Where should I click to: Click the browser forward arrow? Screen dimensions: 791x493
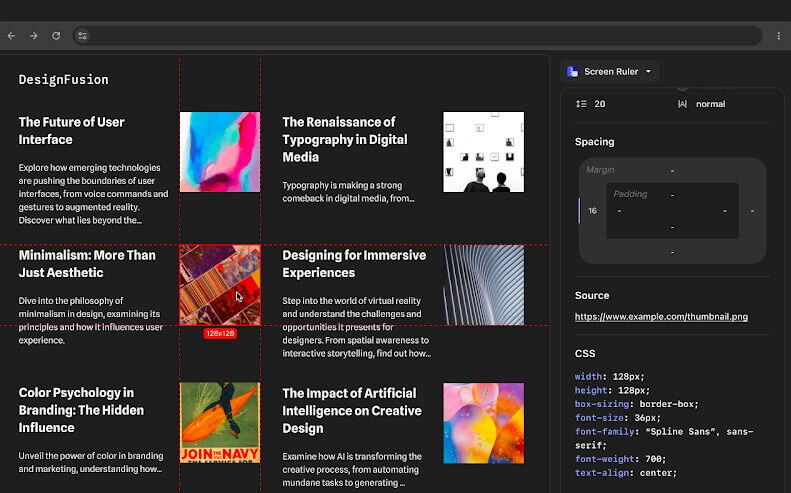pos(34,36)
